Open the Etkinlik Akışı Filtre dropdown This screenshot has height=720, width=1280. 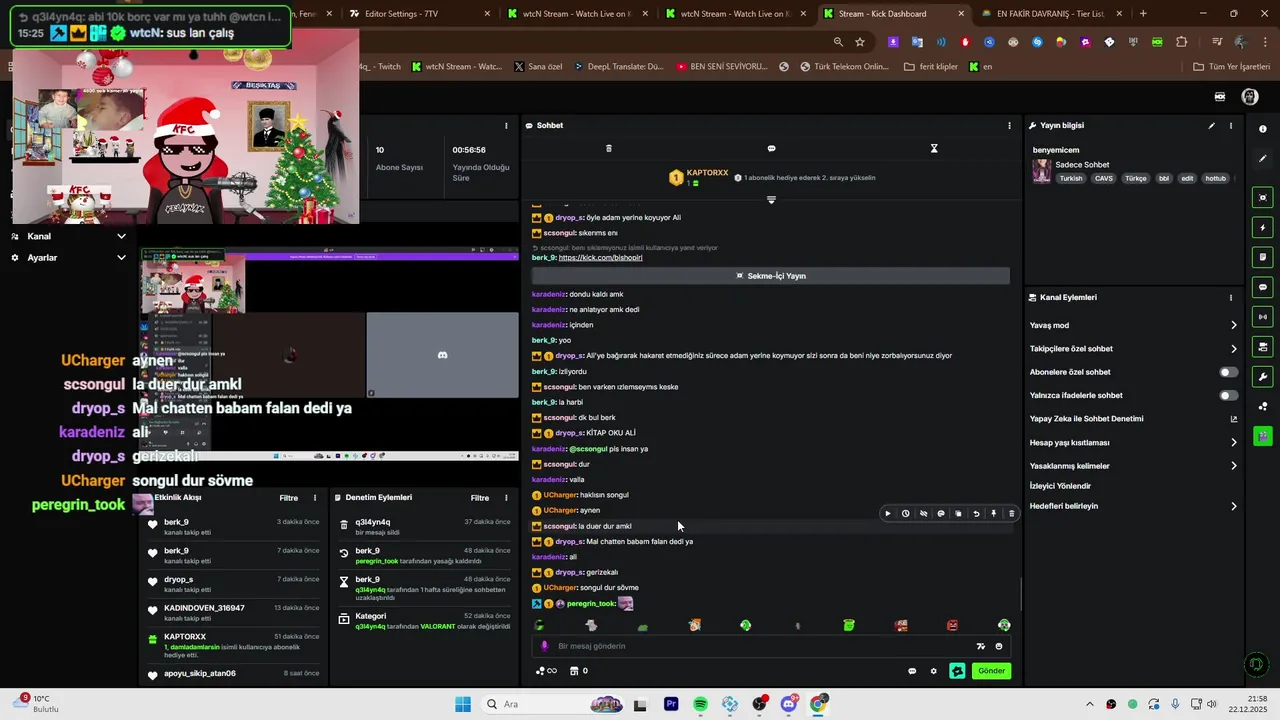289,498
